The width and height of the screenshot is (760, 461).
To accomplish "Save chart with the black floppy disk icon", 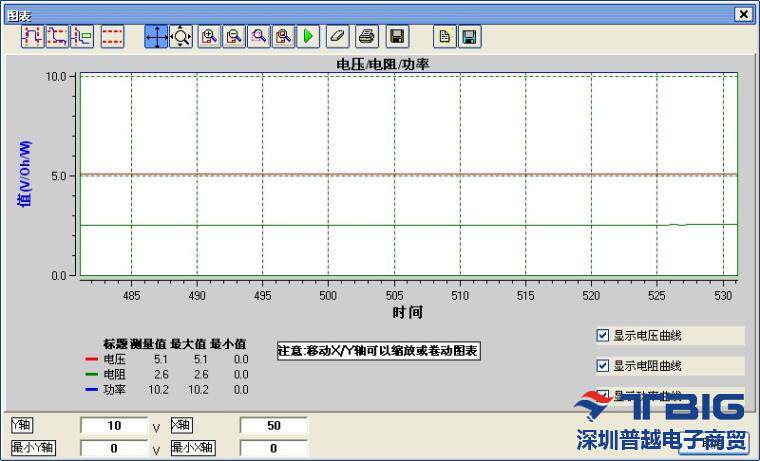I will point(397,36).
